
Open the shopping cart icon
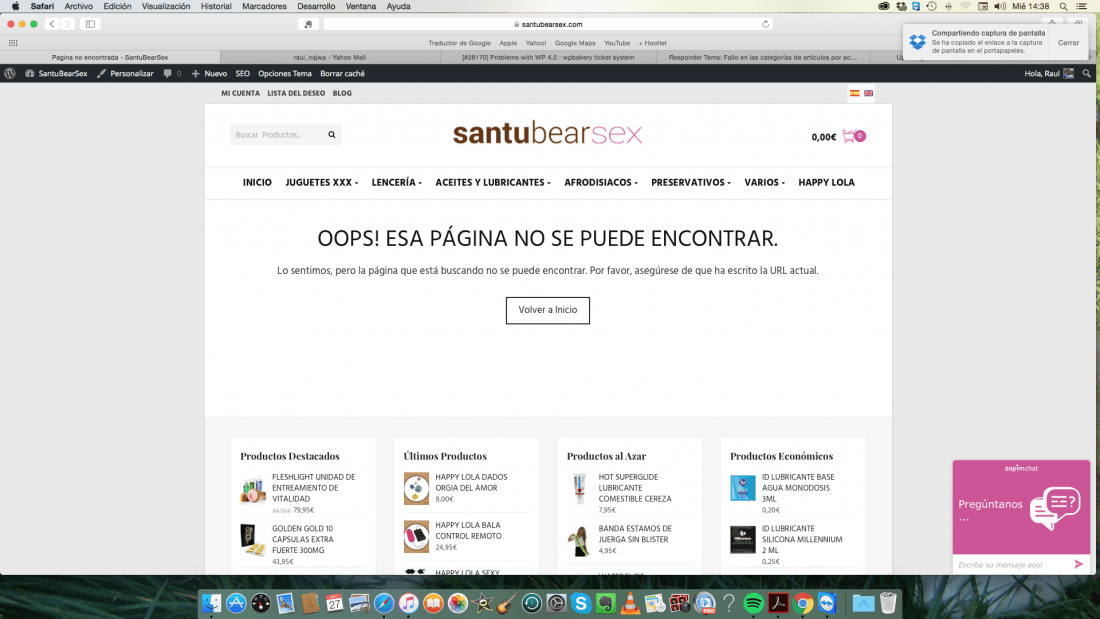[x=854, y=136]
